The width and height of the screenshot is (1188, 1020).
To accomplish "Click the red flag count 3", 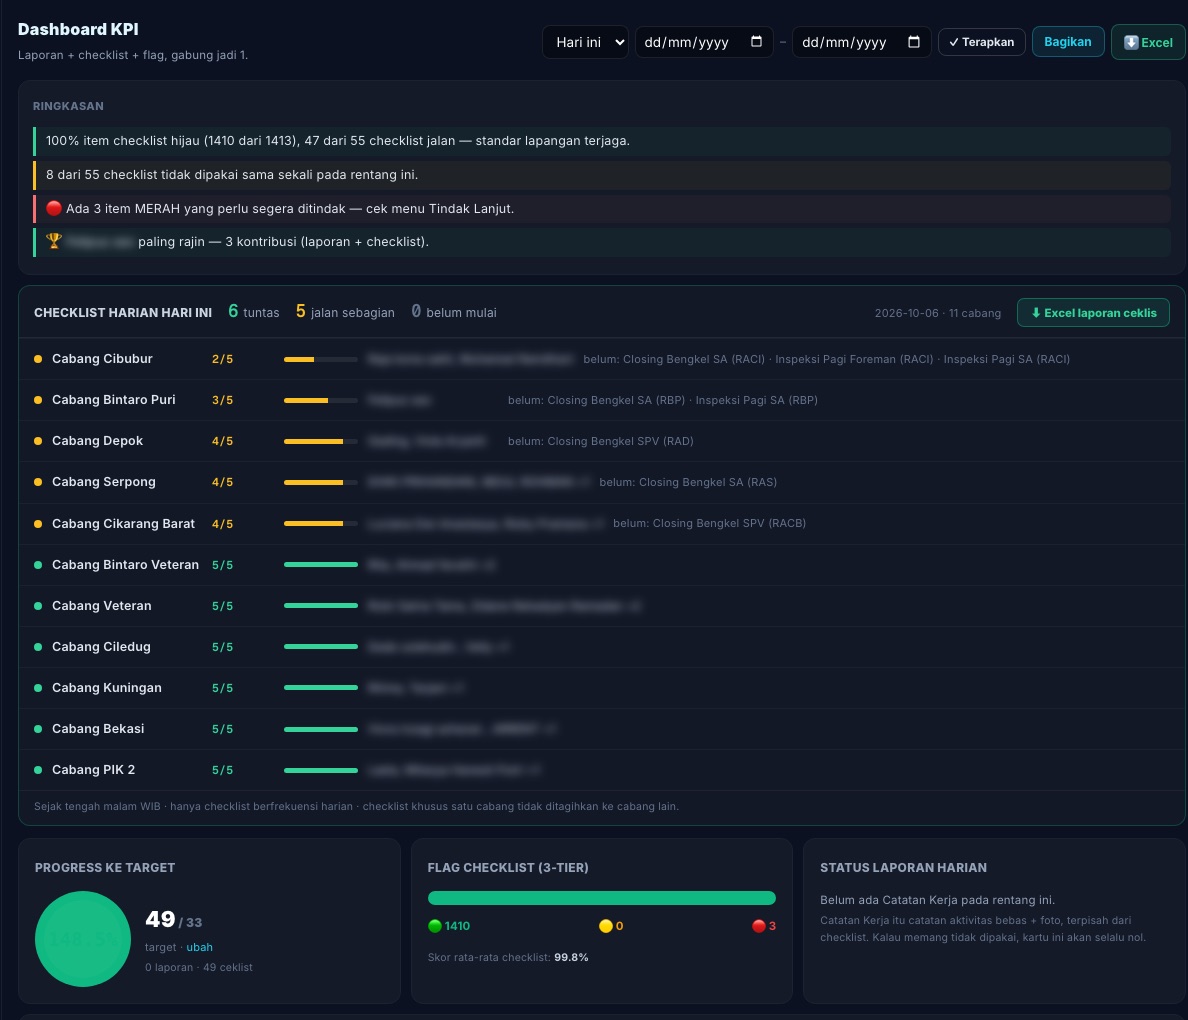I will pyautogui.click(x=764, y=926).
